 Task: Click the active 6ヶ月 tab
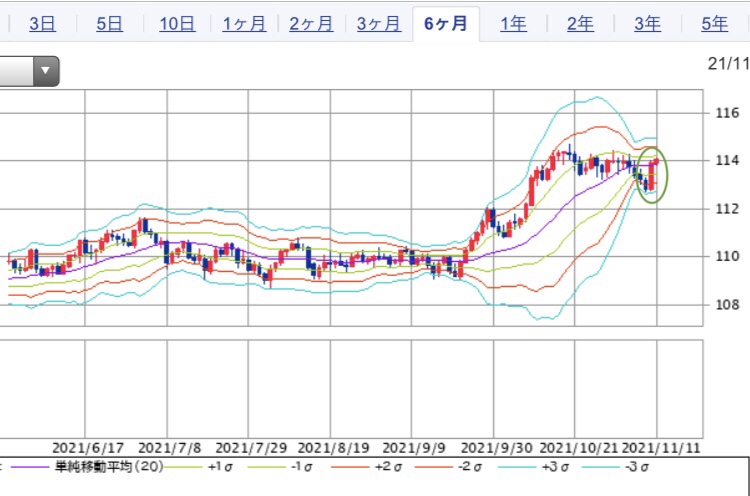[x=446, y=23]
